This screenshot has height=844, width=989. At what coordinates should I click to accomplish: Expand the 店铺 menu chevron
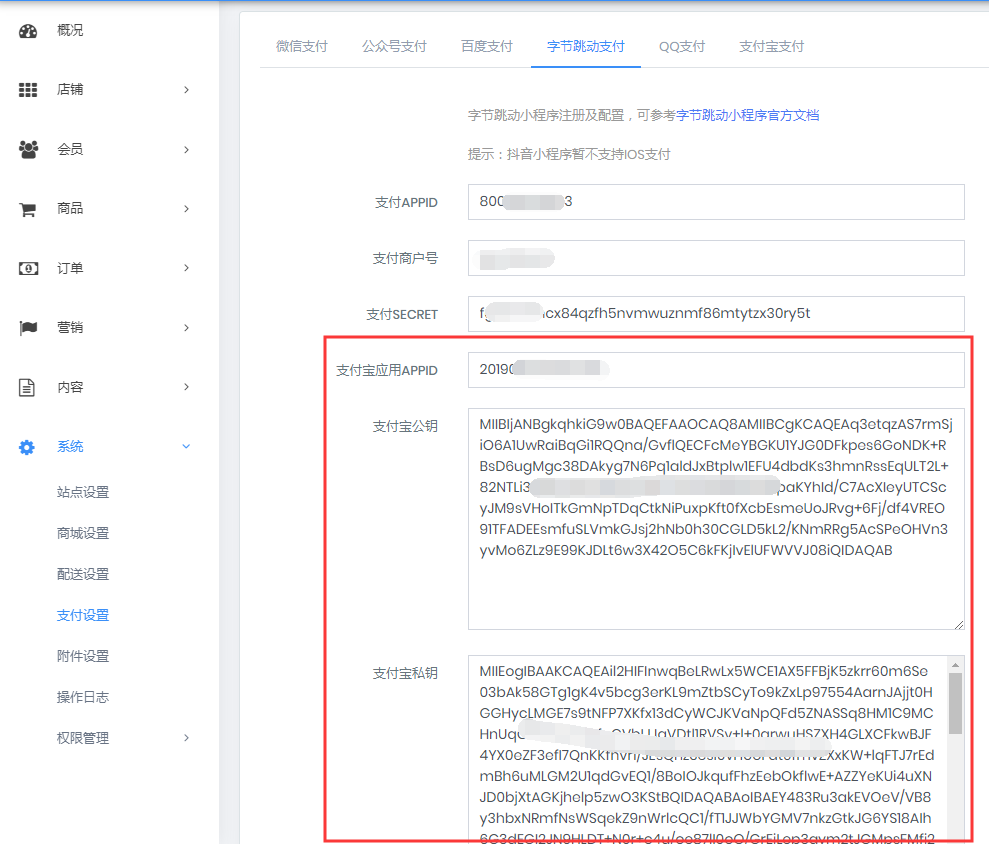(x=186, y=90)
